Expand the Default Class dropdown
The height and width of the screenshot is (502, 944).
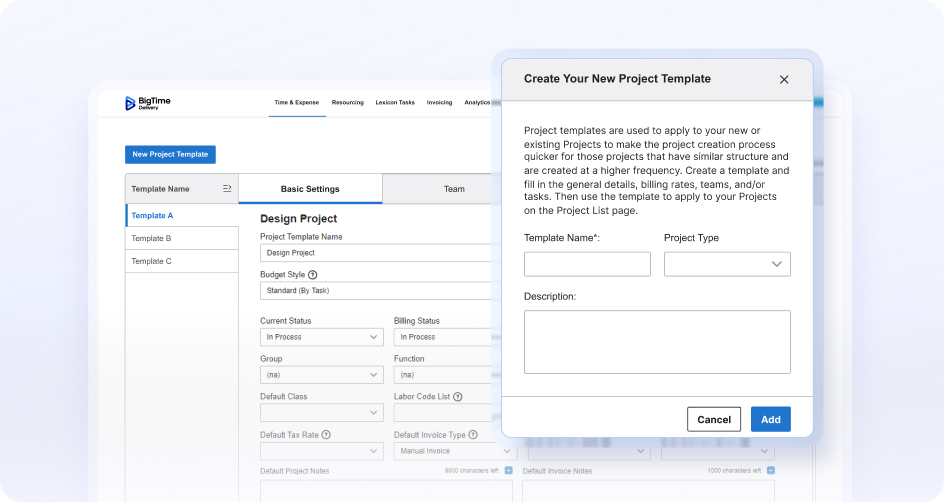click(x=321, y=413)
